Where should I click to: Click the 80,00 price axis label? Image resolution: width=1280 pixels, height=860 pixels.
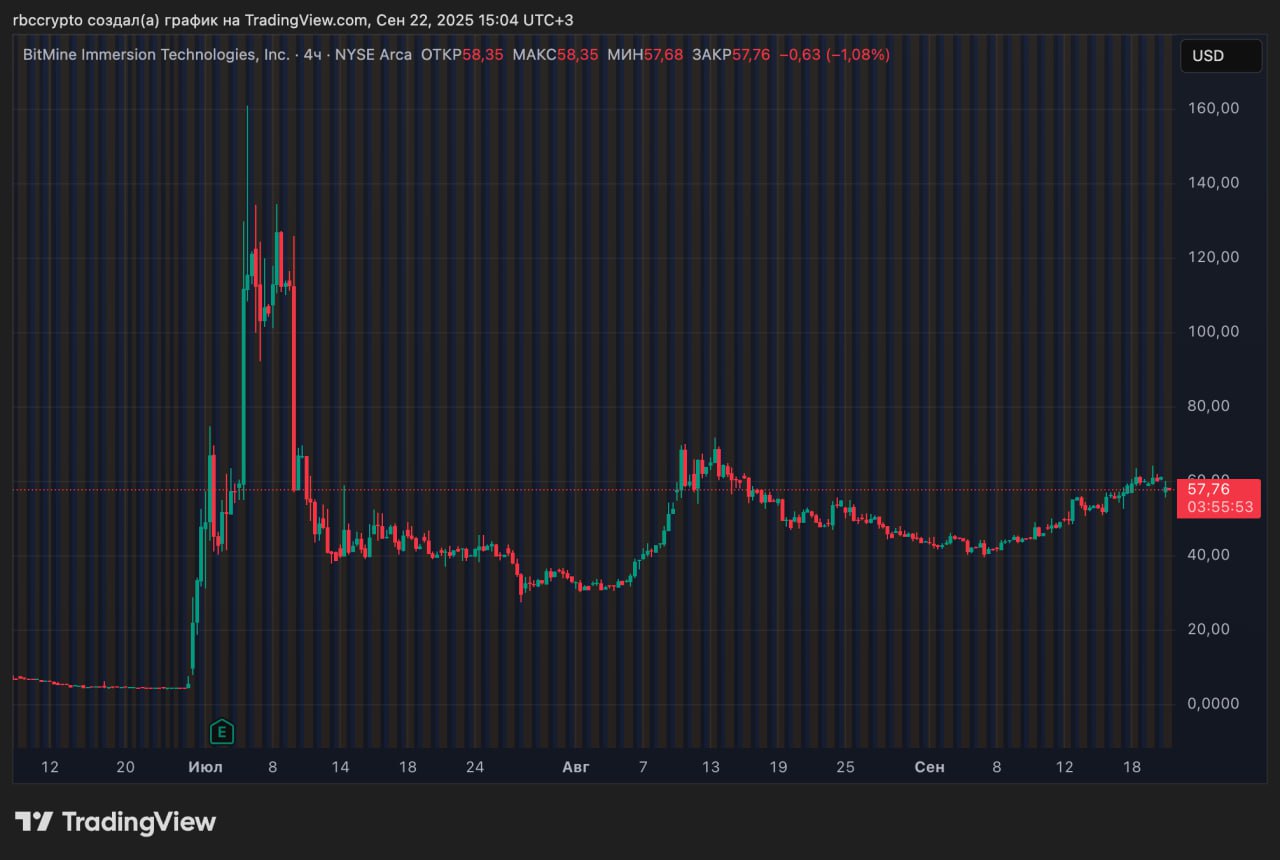coord(1209,406)
